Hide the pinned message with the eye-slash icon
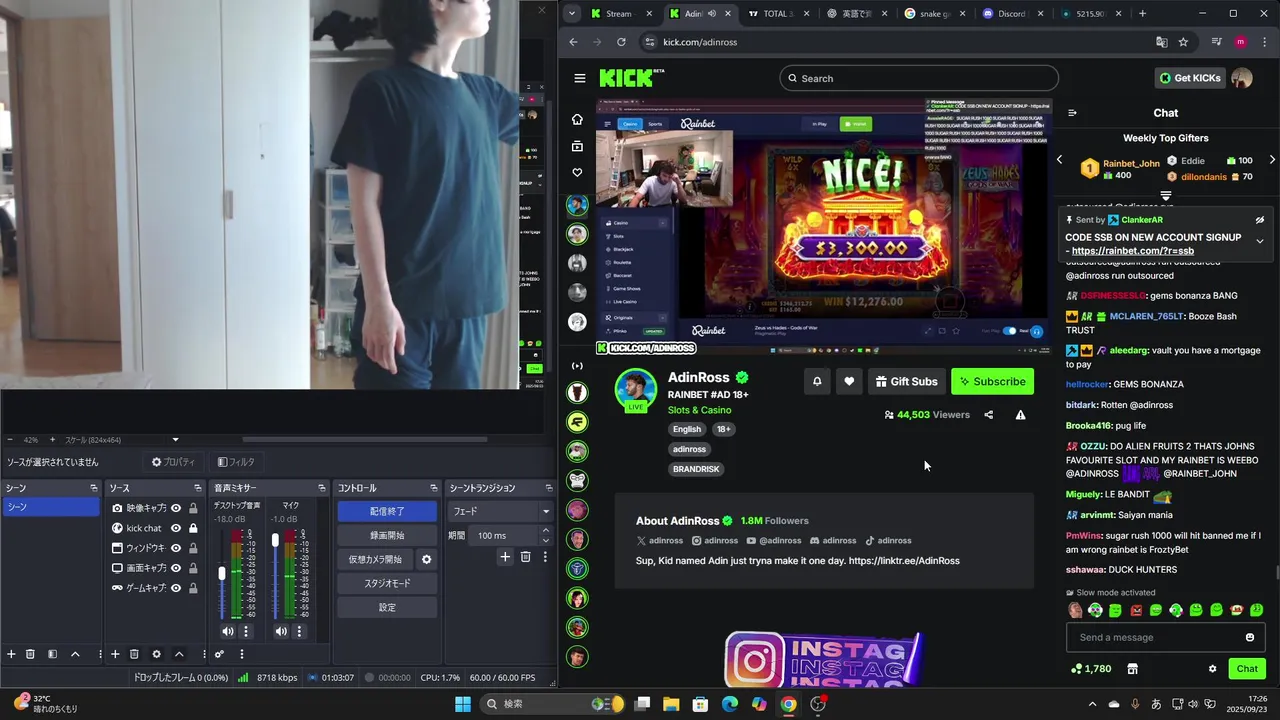 (1260, 220)
